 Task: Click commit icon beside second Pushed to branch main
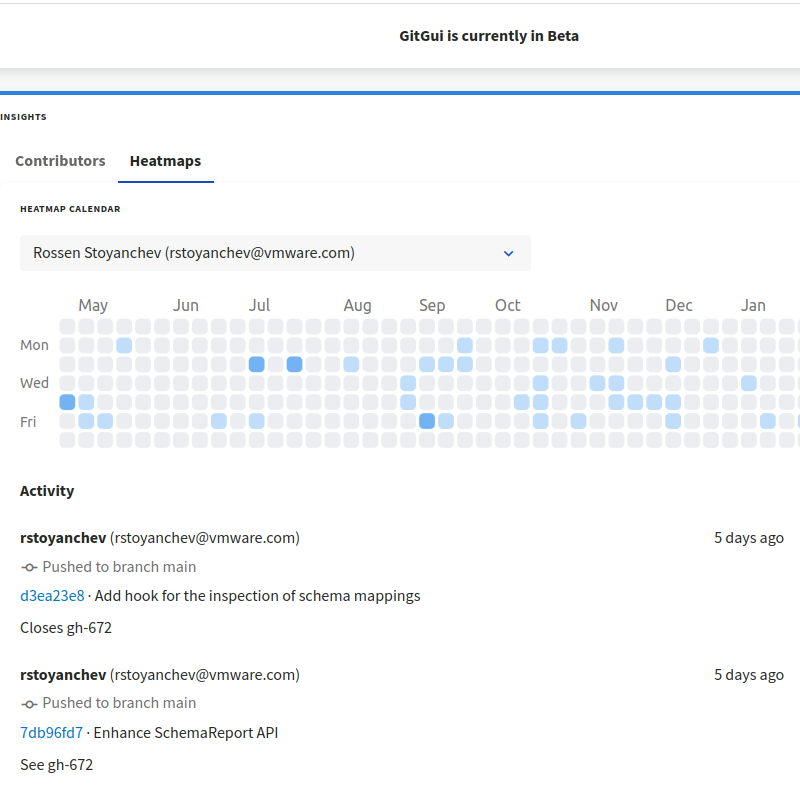tap(29, 704)
